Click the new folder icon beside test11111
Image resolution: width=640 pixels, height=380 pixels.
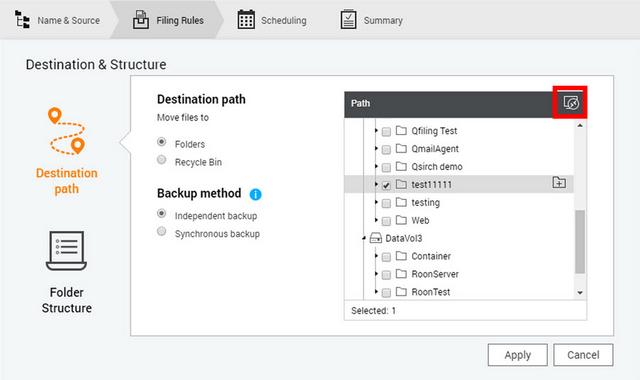click(559, 182)
